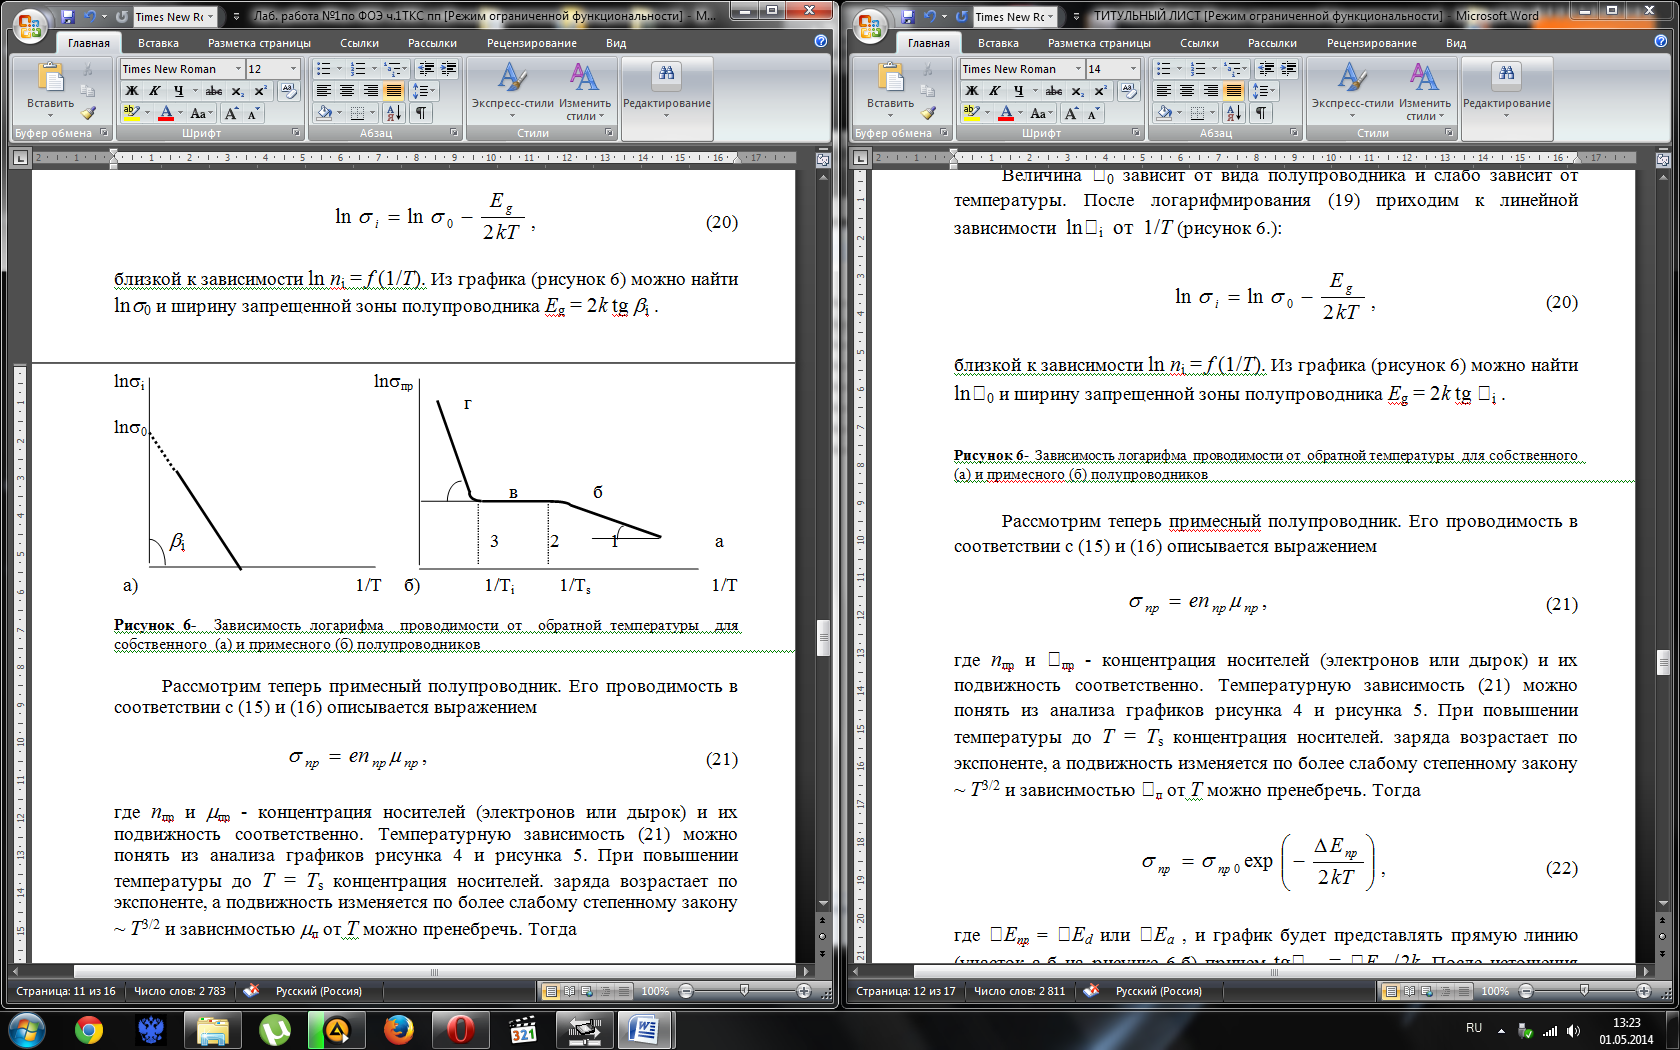Toggle Italic in the left window
Image resolution: width=1680 pixels, height=1050 pixels.
[154, 91]
